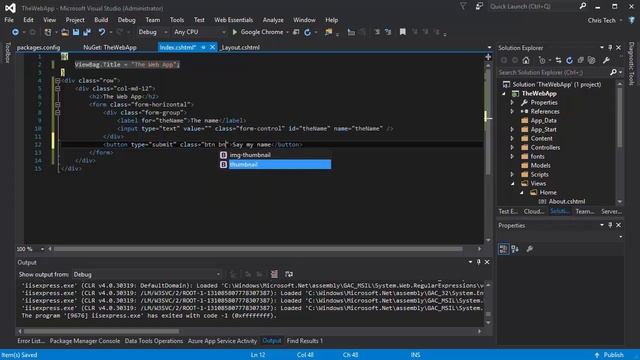Click the Alphabetical sort icon in Properties panel
640x360 pixels.
click(515, 249)
